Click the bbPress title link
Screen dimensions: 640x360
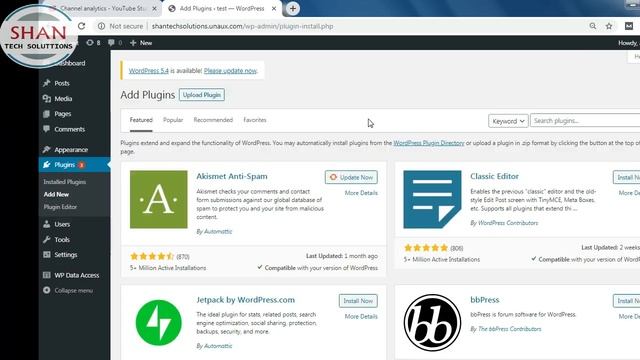click(x=484, y=300)
